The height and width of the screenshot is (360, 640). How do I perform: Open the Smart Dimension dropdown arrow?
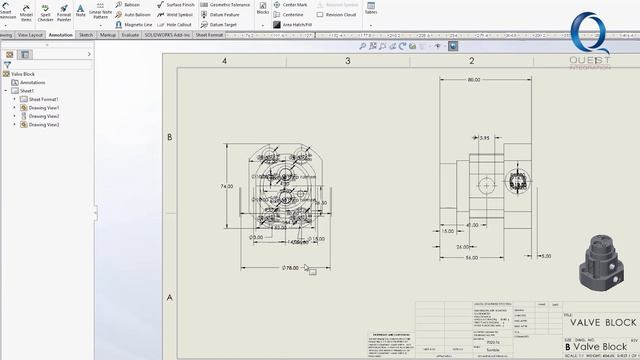click(x=6, y=25)
